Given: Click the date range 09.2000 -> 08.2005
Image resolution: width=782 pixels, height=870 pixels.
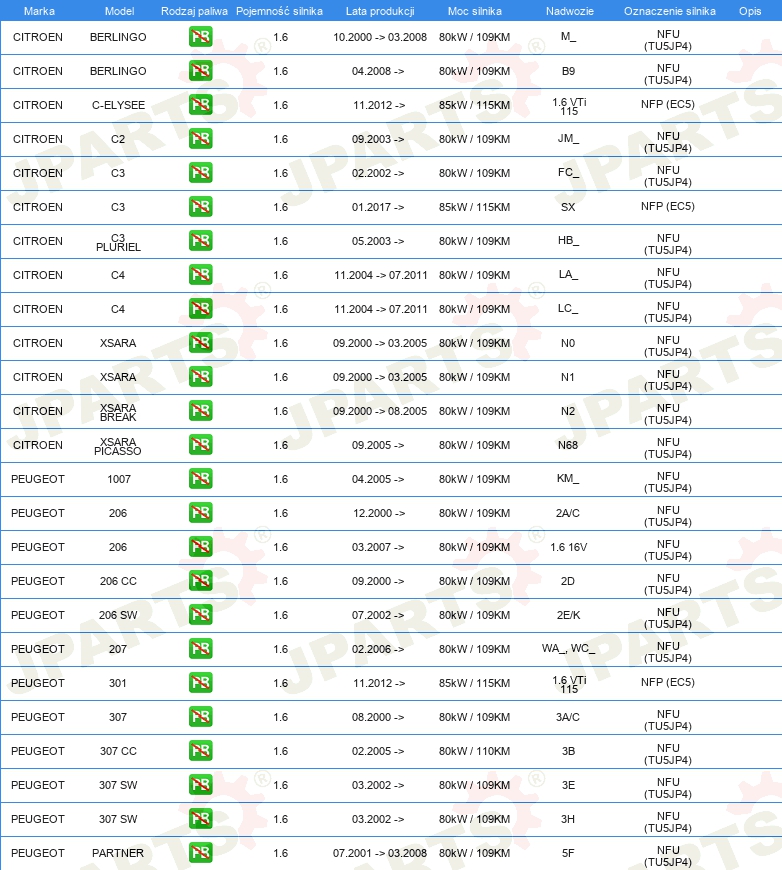Looking at the screenshot, I should [380, 411].
